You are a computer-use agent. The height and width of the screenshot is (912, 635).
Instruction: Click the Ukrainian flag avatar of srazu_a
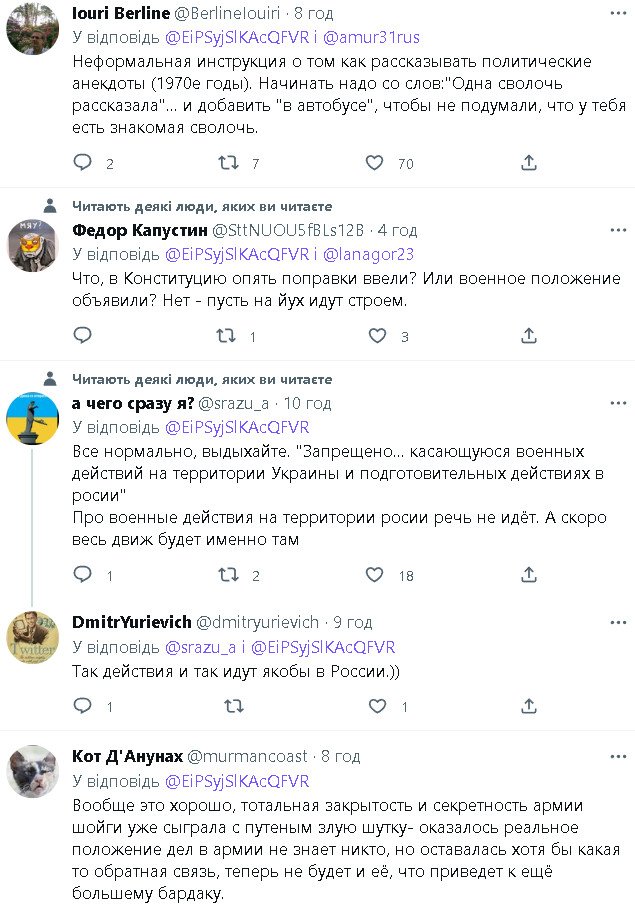click(32, 418)
